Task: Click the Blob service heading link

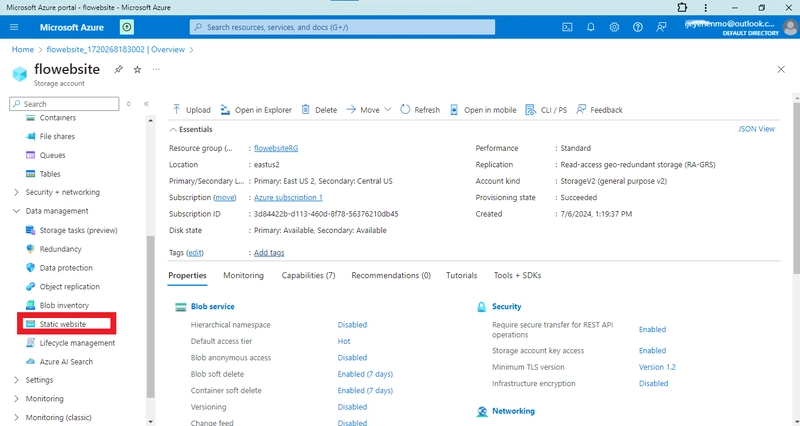Action: coord(213,307)
